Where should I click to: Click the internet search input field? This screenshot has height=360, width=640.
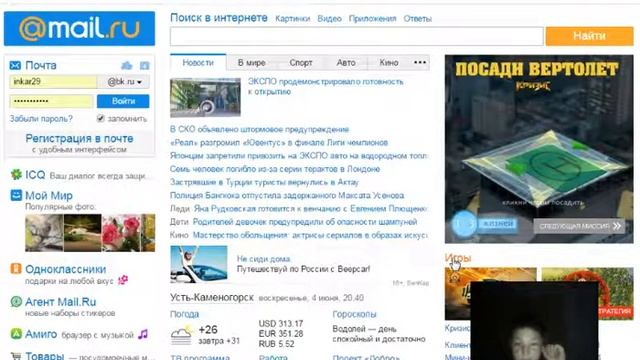click(x=357, y=36)
